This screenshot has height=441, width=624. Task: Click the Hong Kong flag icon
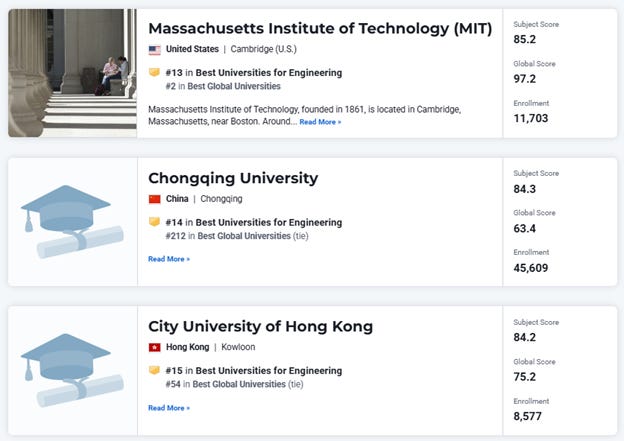[154, 347]
